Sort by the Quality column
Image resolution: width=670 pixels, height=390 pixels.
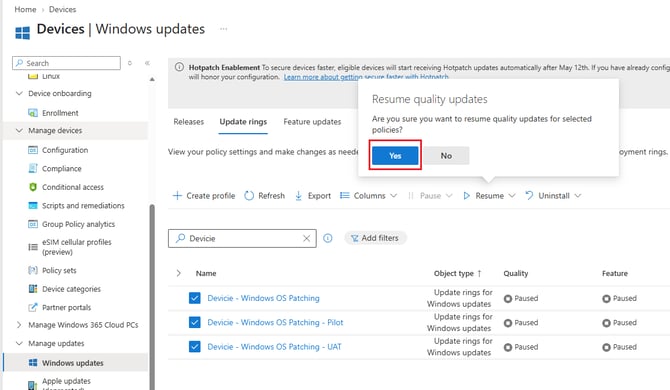coord(516,273)
